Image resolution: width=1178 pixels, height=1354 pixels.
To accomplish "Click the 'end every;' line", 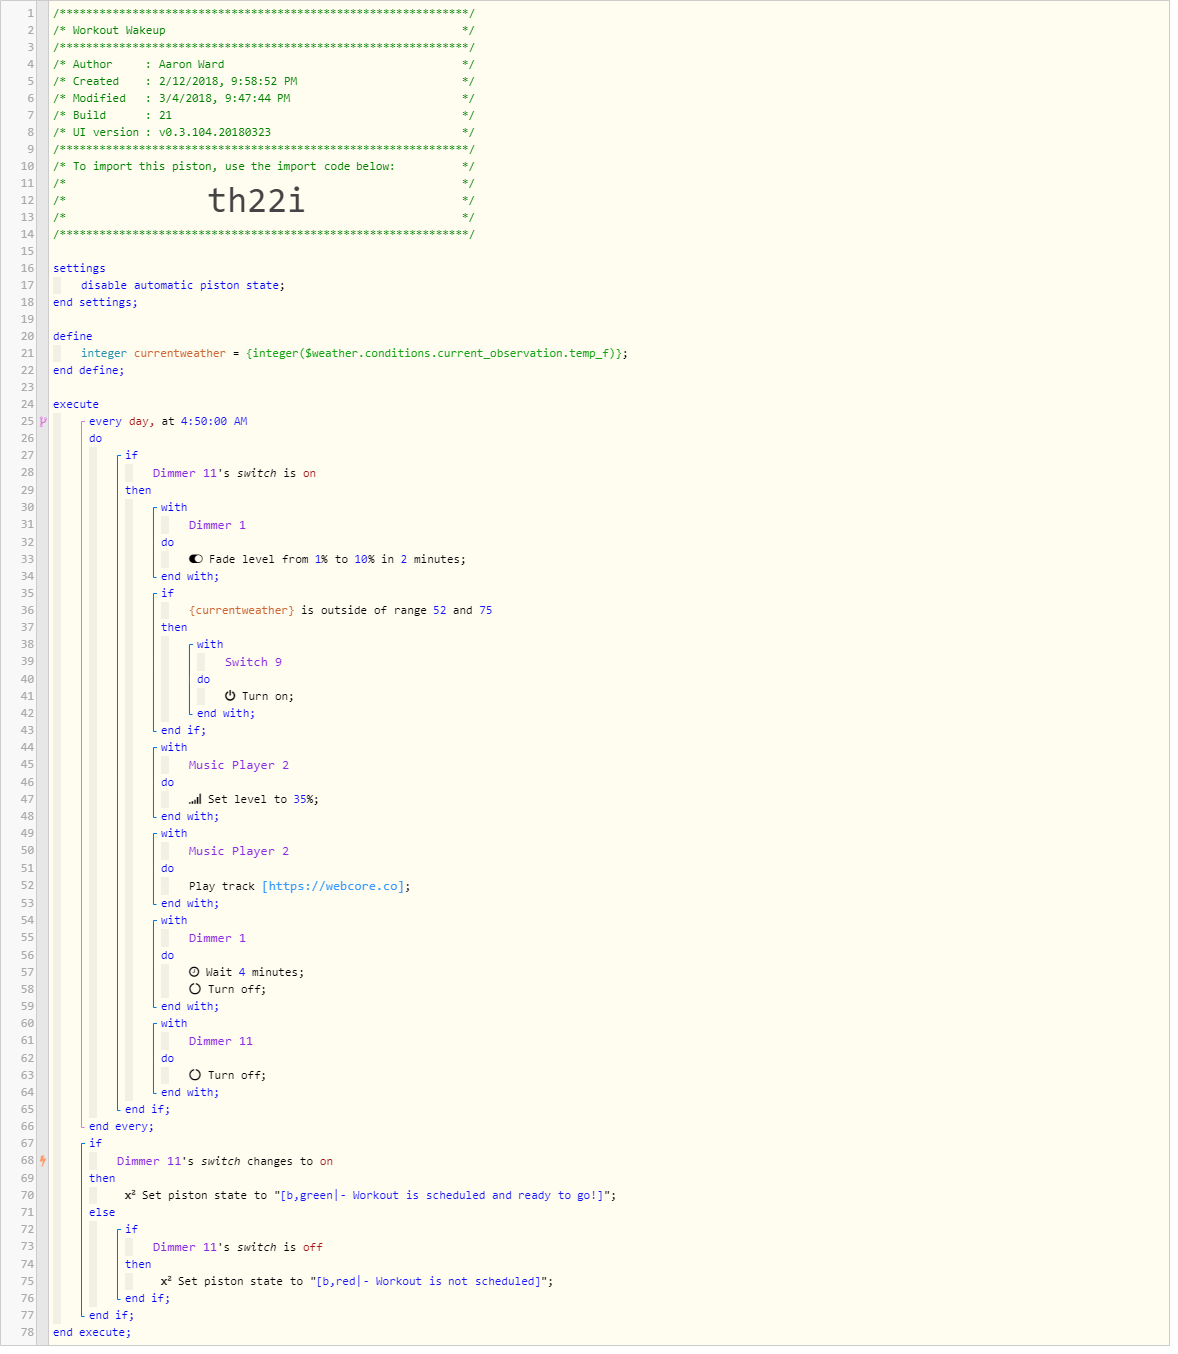I will [x=121, y=1126].
